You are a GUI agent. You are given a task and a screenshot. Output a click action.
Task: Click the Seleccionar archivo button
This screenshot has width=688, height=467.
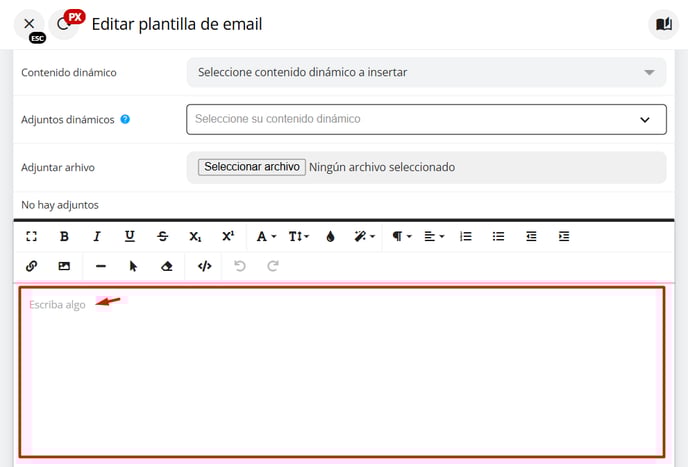click(x=251, y=167)
